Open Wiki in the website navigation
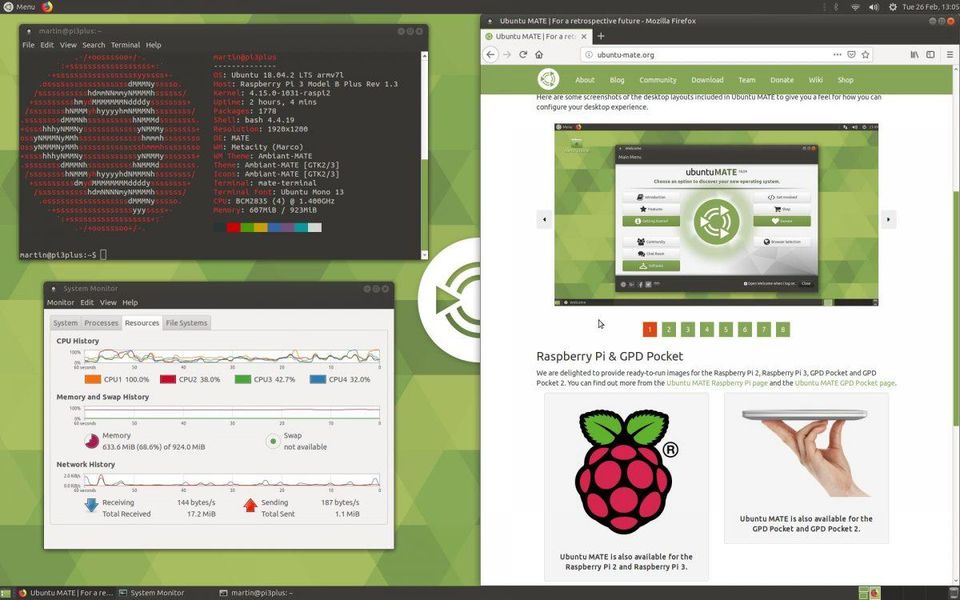Viewport: 960px width, 600px height. point(816,80)
